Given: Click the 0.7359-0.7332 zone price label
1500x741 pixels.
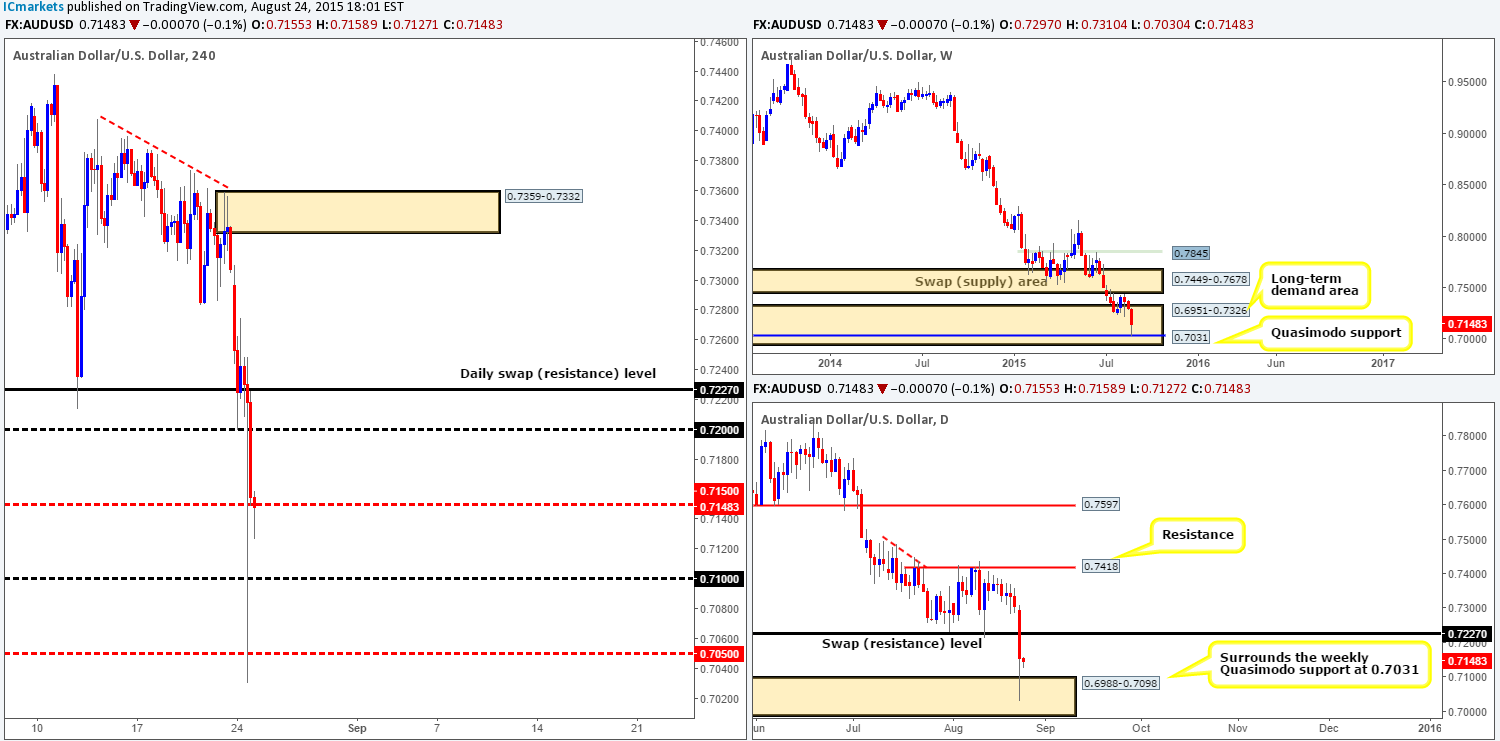Looking at the screenshot, I should [x=543, y=196].
